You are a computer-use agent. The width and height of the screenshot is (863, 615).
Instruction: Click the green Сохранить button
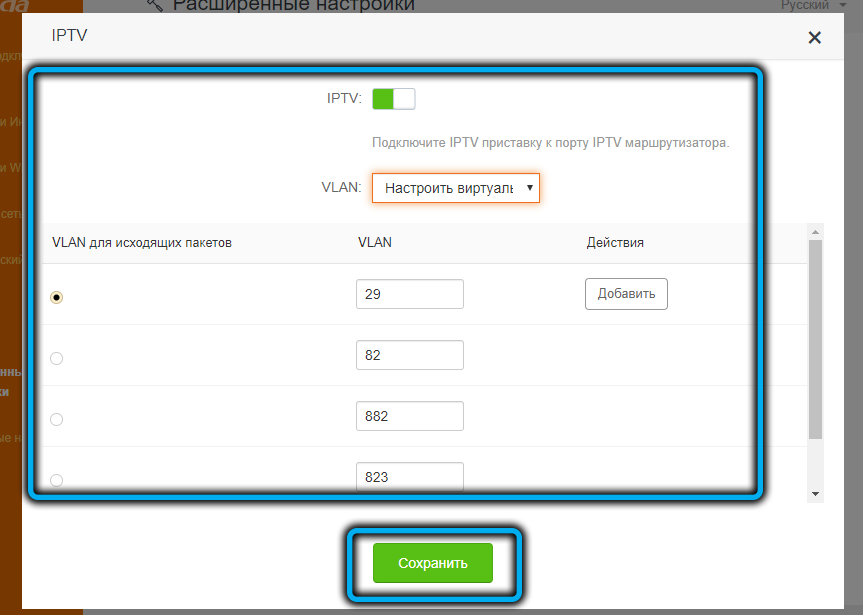[x=433, y=563]
